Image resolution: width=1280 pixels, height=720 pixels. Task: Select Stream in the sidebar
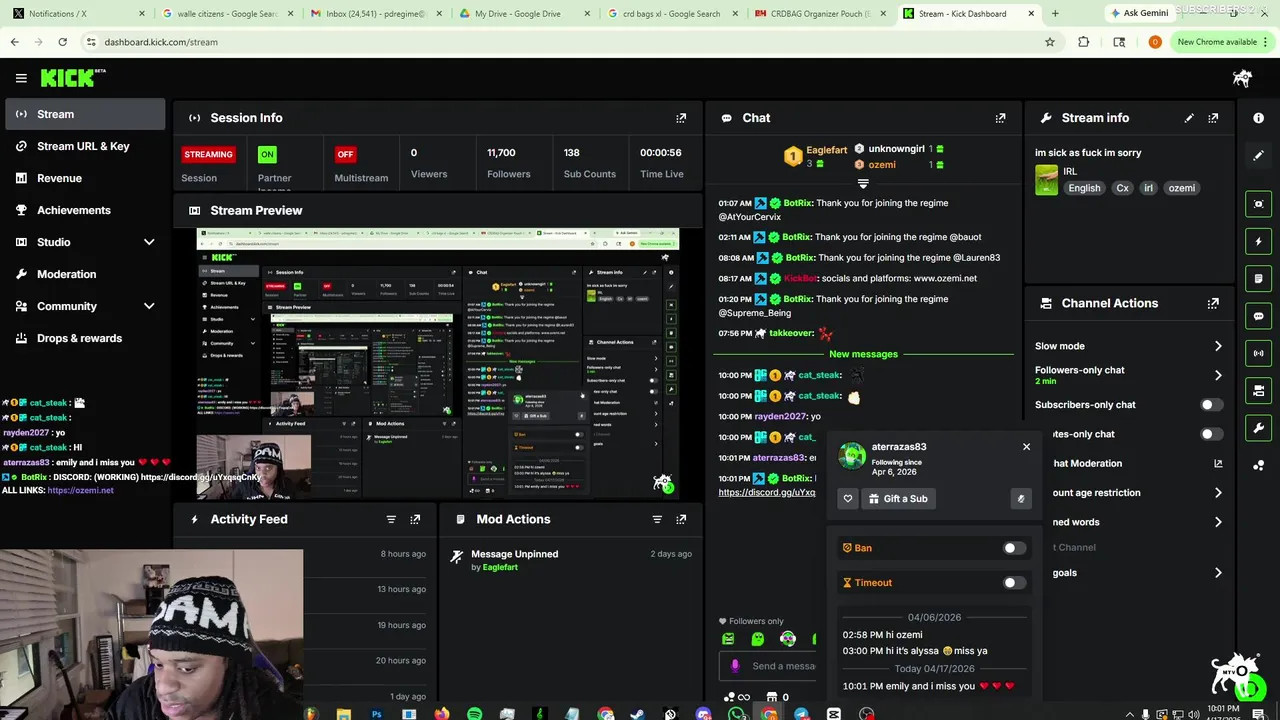click(83, 114)
